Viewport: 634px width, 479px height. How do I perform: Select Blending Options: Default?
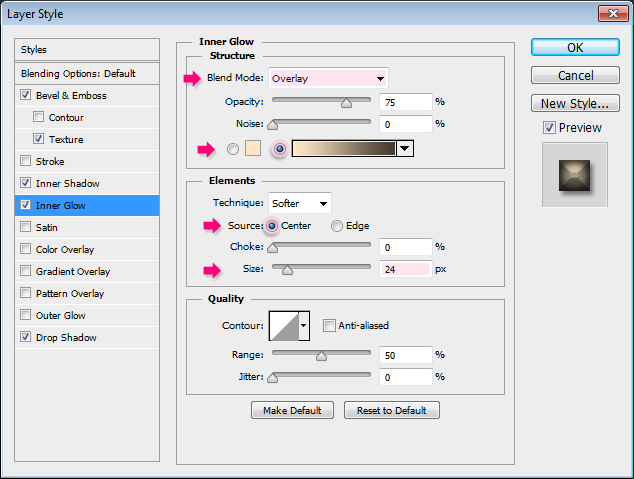(87, 74)
